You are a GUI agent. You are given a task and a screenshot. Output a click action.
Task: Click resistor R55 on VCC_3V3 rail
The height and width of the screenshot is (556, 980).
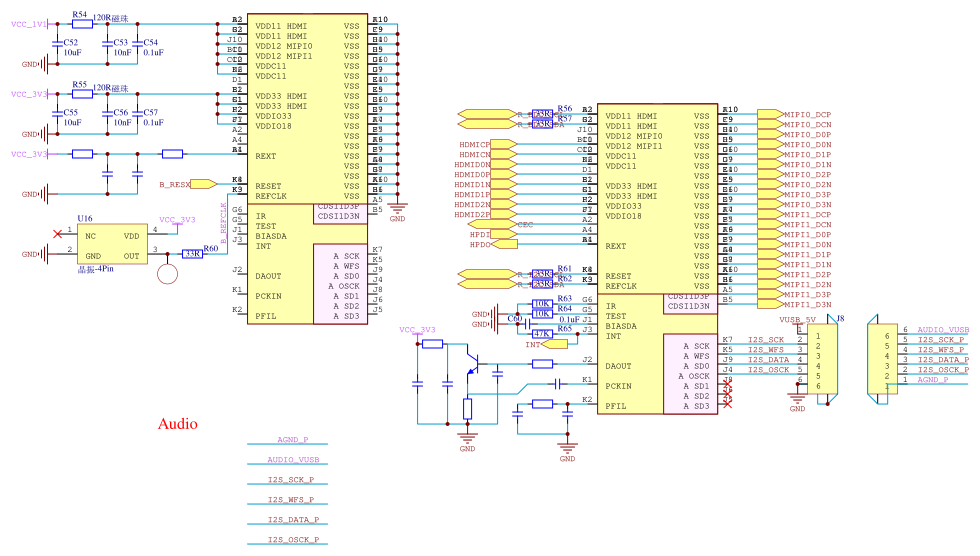click(81, 95)
